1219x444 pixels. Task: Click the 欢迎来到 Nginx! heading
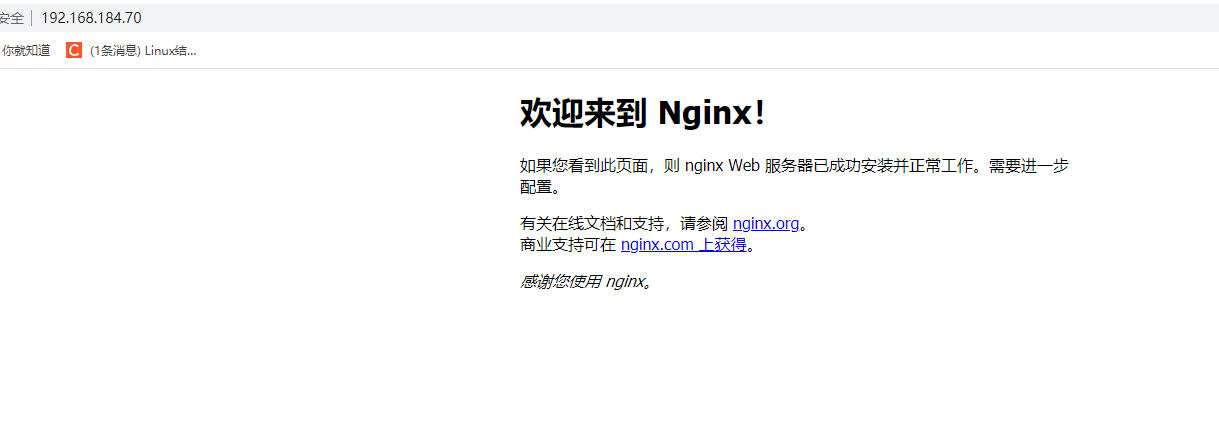(642, 113)
